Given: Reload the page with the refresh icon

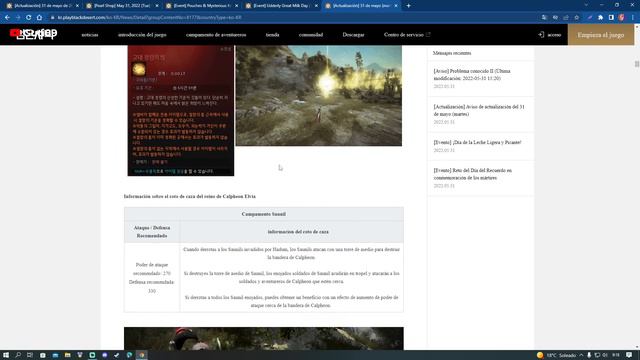Looking at the screenshot, I should (29, 18).
